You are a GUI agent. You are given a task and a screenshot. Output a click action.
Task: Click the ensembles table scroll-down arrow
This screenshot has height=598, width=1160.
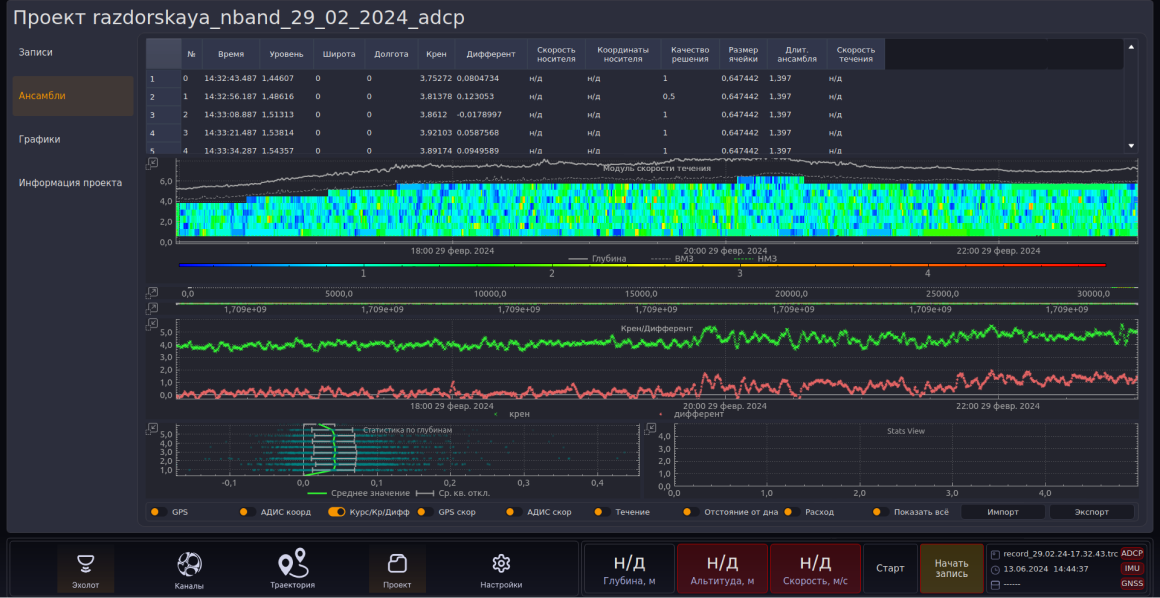[1130, 146]
